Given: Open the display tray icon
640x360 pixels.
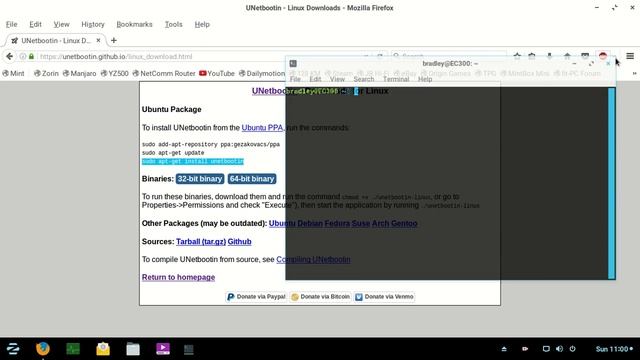Looking at the screenshot, I should (x=546, y=349).
